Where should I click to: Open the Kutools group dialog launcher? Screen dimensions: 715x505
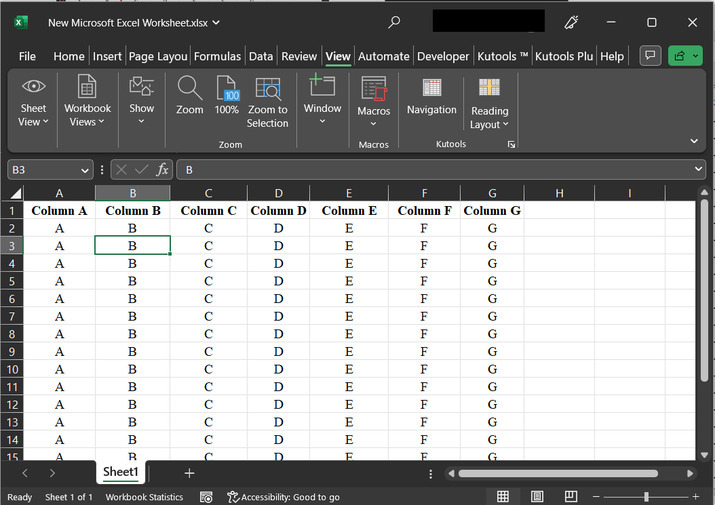tap(511, 144)
